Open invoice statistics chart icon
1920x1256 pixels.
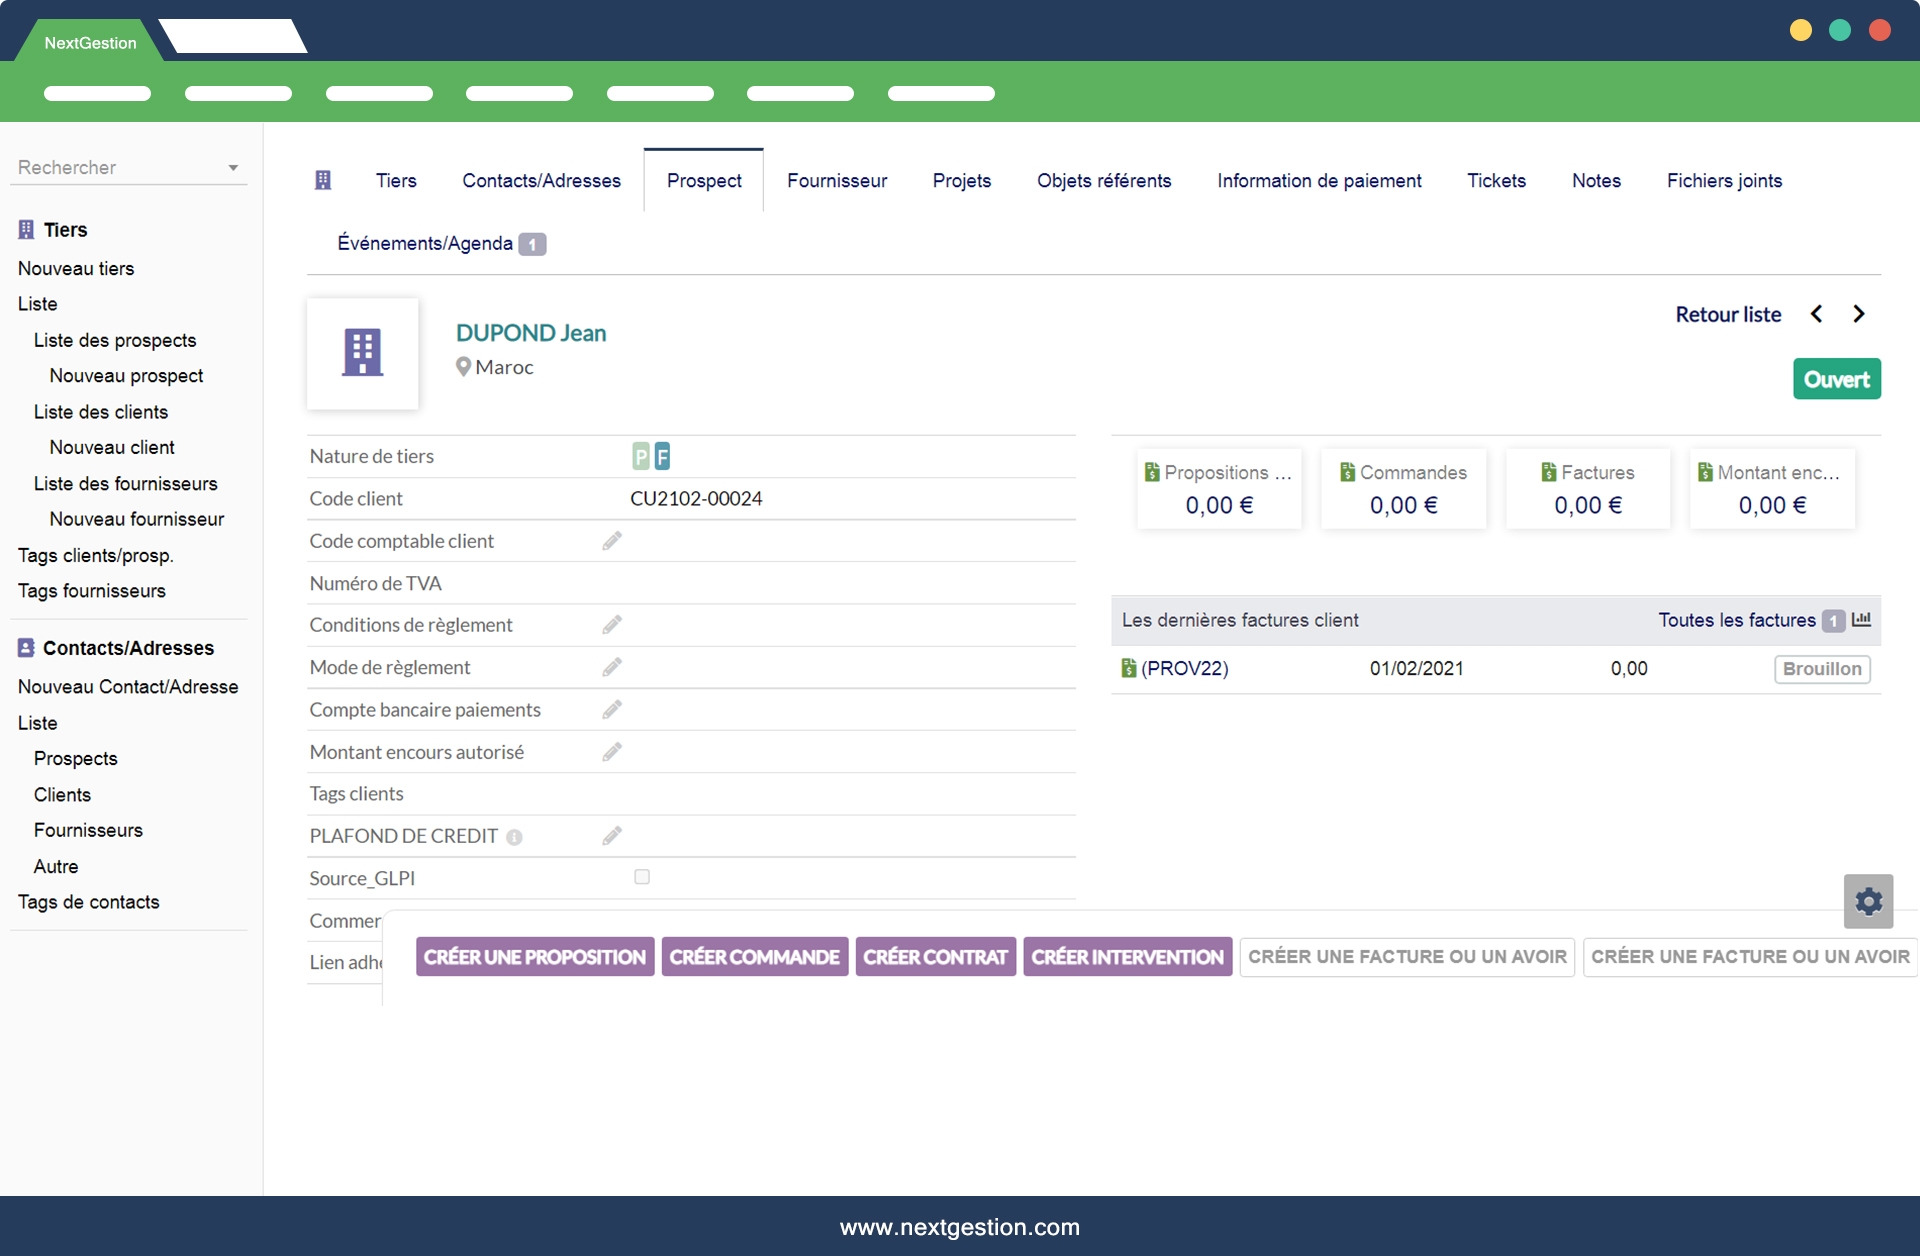[1861, 620]
